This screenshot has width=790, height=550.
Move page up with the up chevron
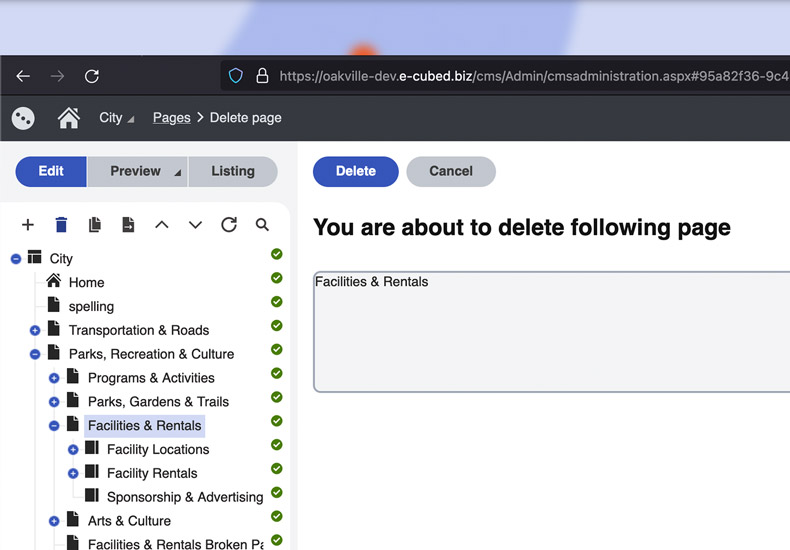(x=162, y=225)
